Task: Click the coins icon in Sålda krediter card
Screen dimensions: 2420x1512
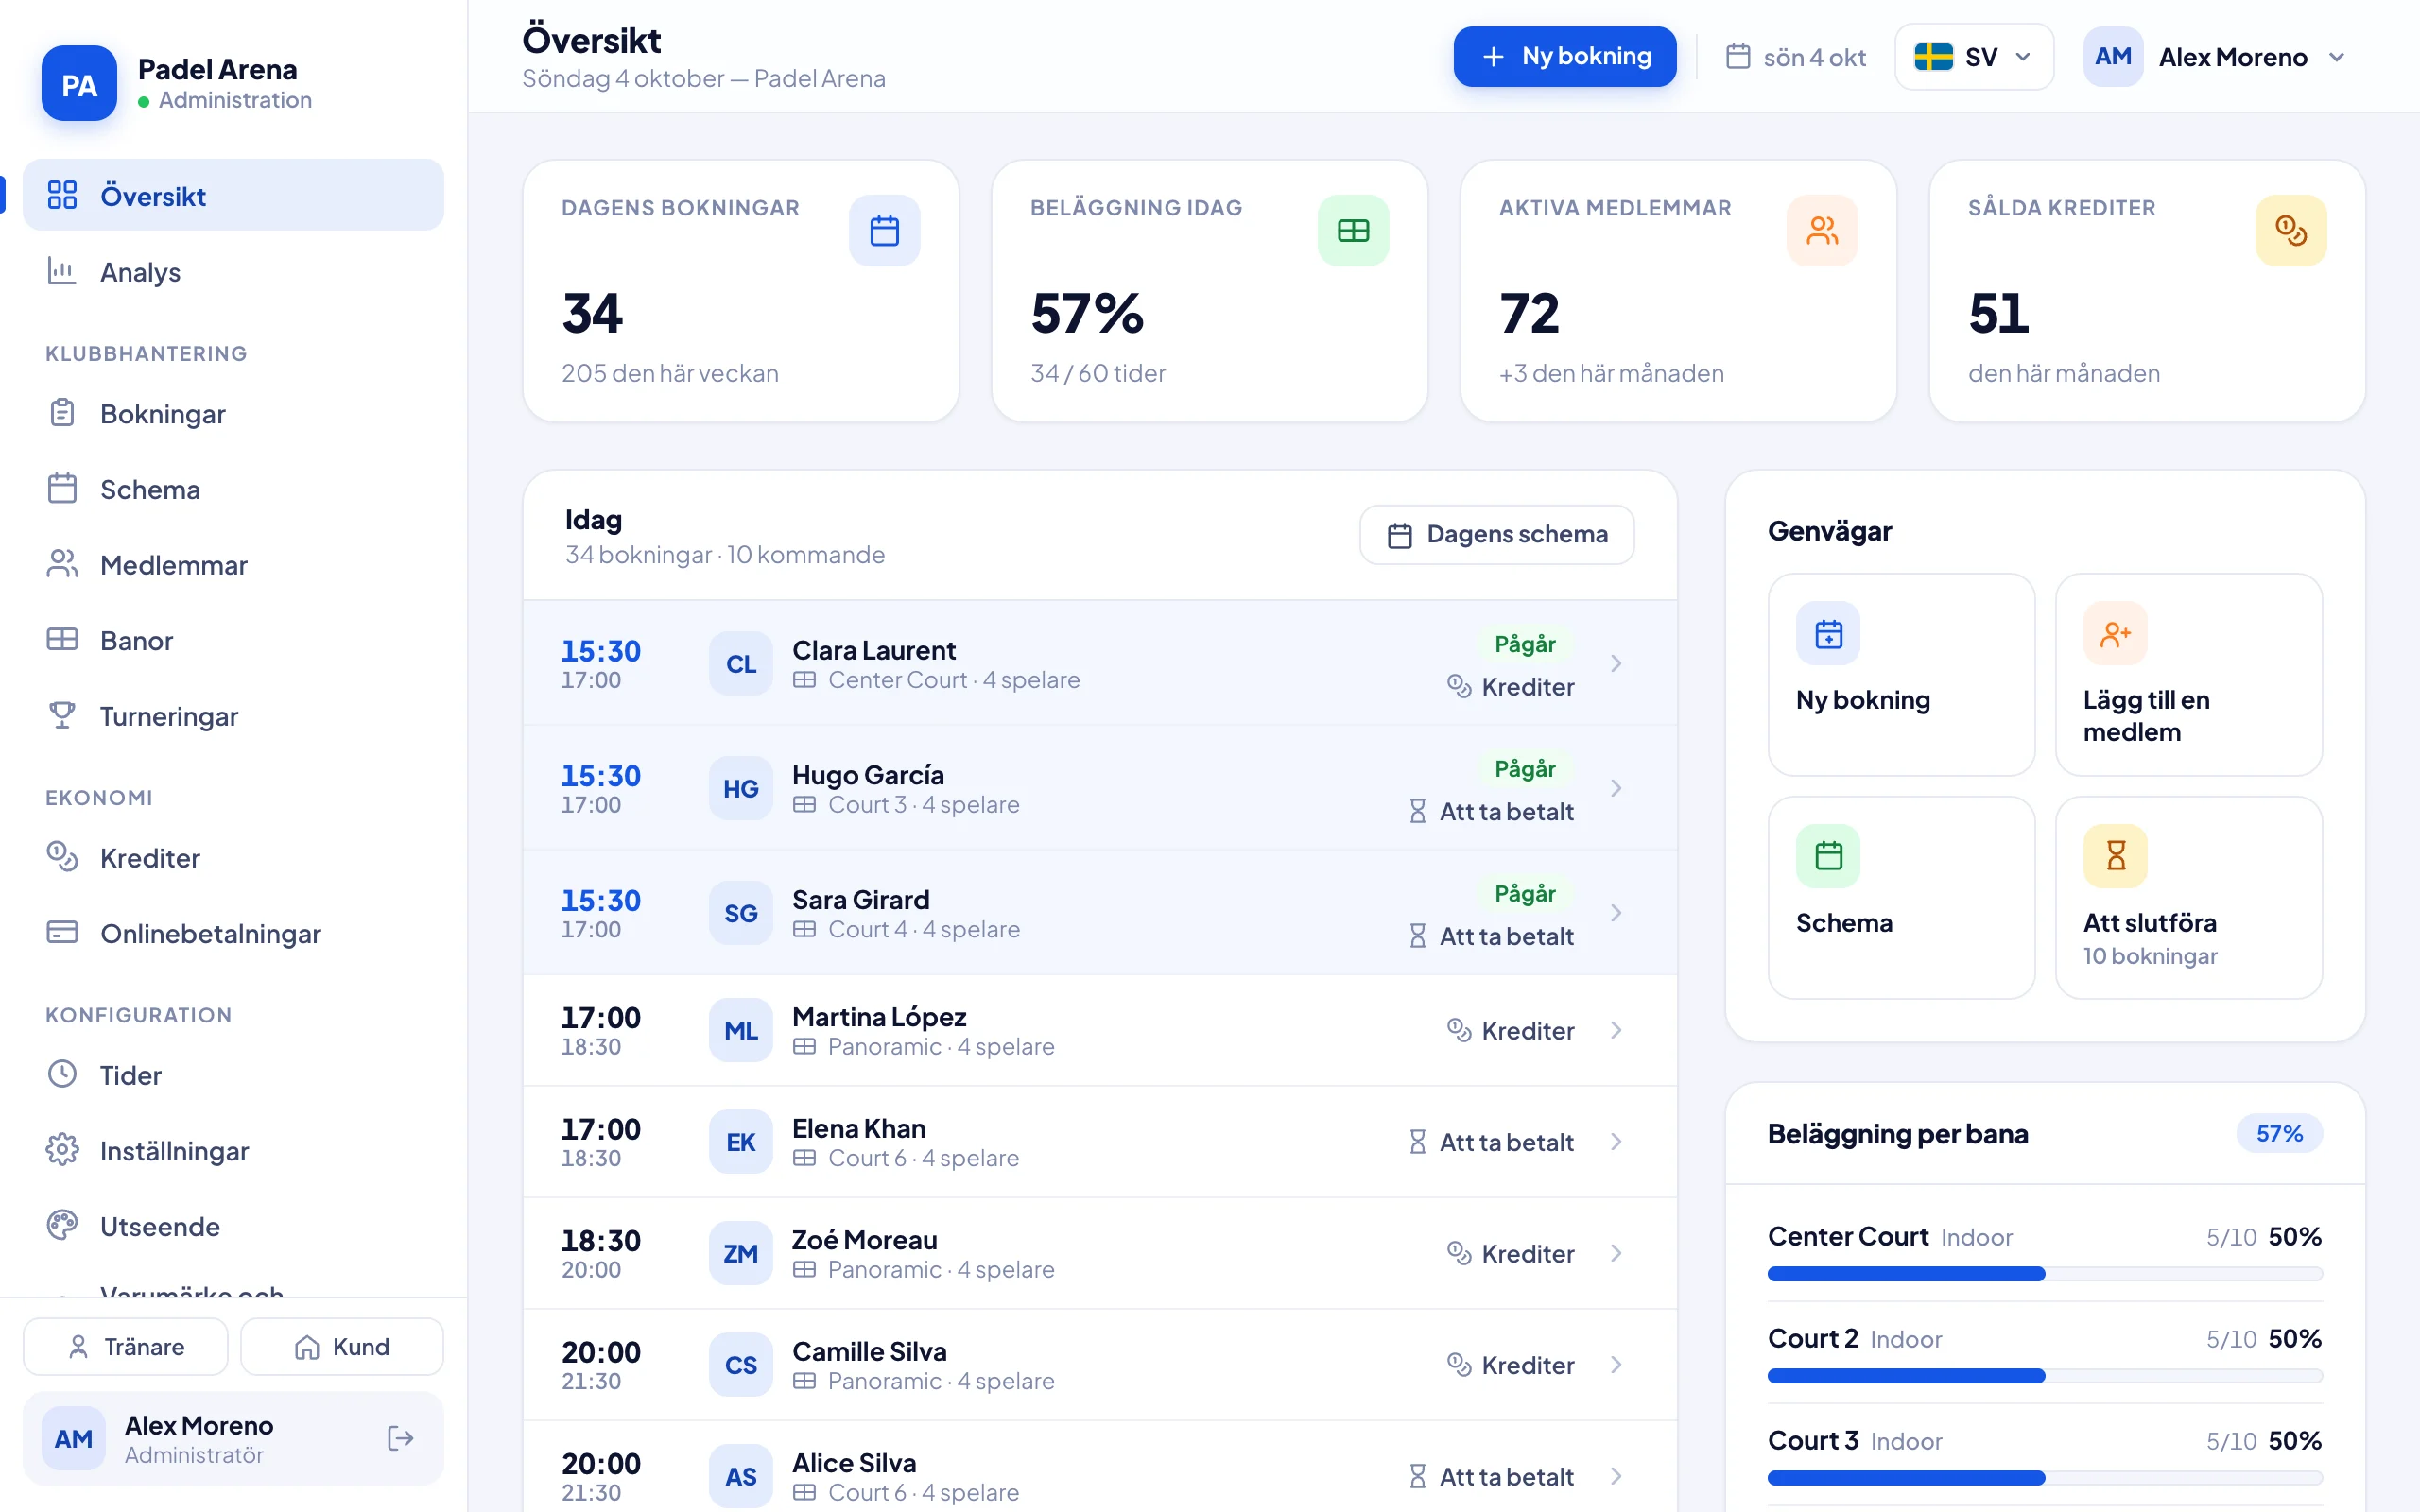Action: click(2291, 231)
